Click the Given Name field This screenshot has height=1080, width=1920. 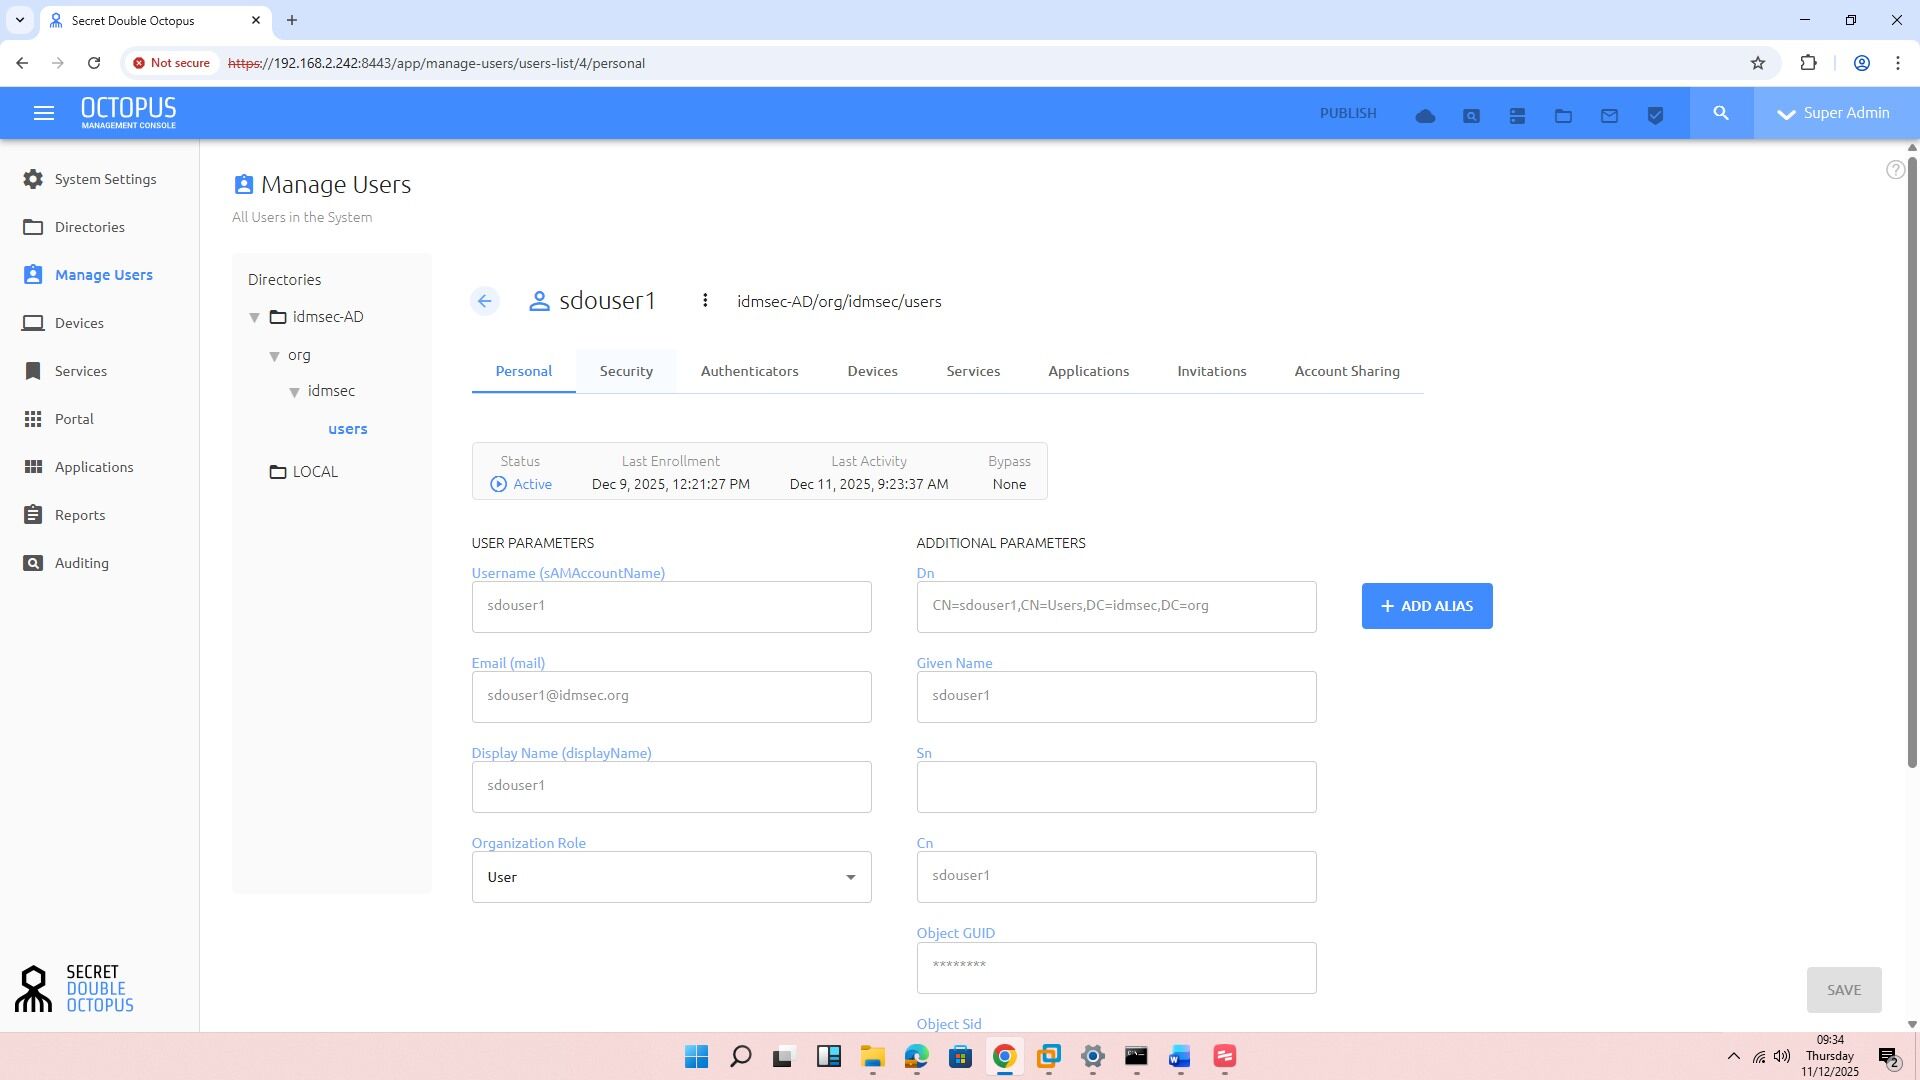(1116, 697)
